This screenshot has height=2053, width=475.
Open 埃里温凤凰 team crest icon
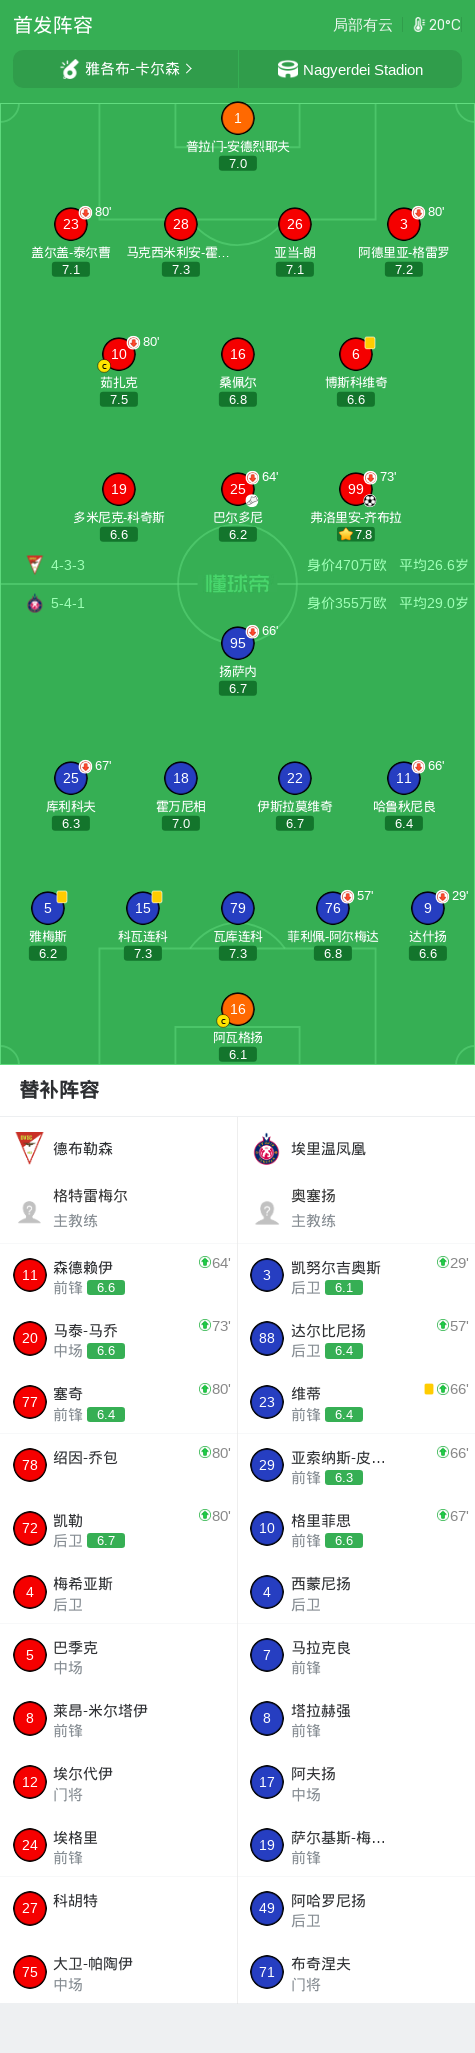coord(267,1148)
